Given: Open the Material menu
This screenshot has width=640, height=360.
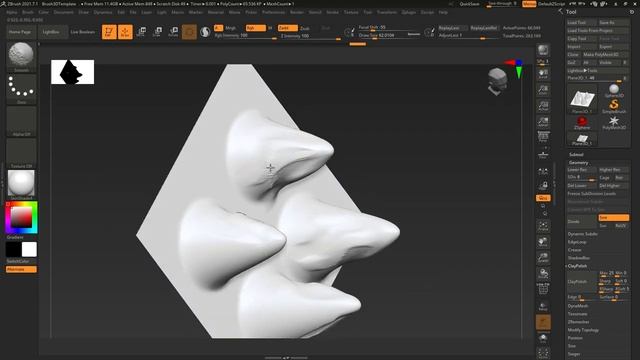Looking at the screenshot, I should pos(216,12).
